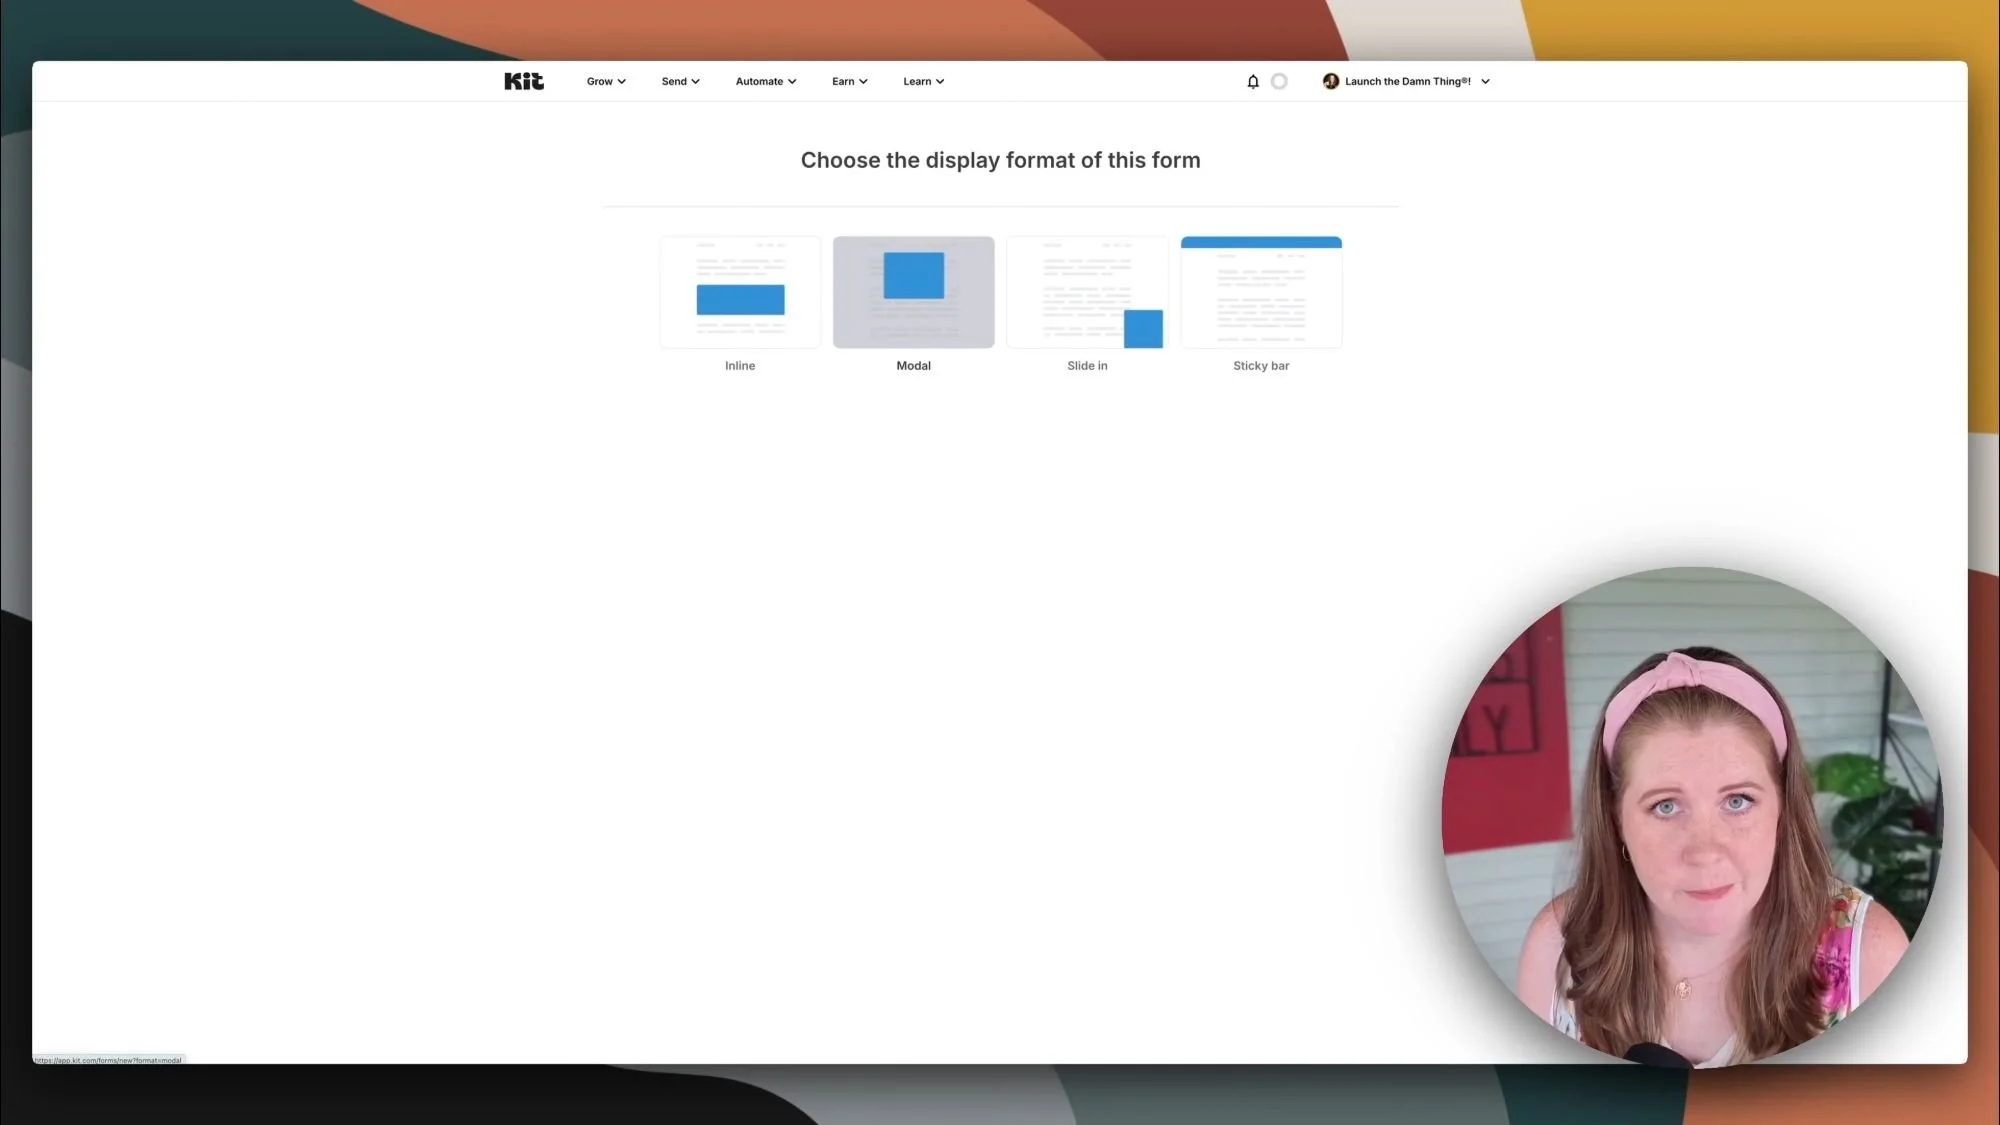The height and width of the screenshot is (1125, 2000).
Task: Click the Modal text label
Action: (x=913, y=366)
